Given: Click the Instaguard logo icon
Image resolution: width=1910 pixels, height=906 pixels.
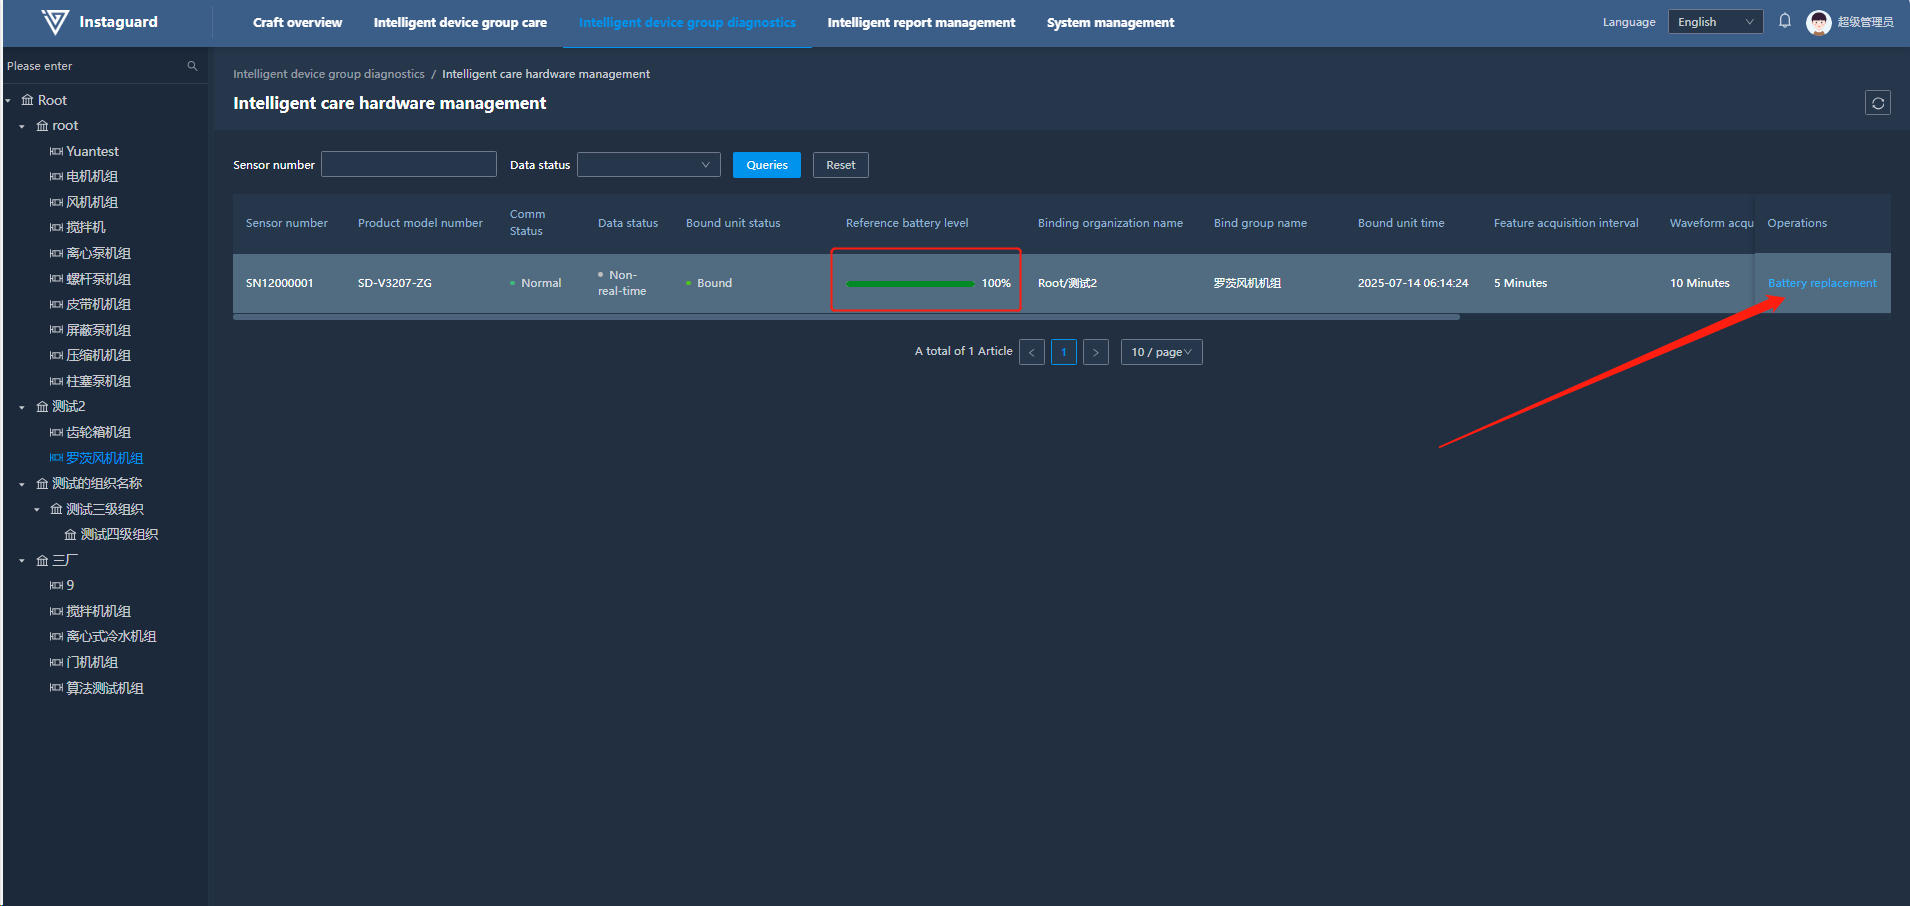Looking at the screenshot, I should (x=55, y=22).
